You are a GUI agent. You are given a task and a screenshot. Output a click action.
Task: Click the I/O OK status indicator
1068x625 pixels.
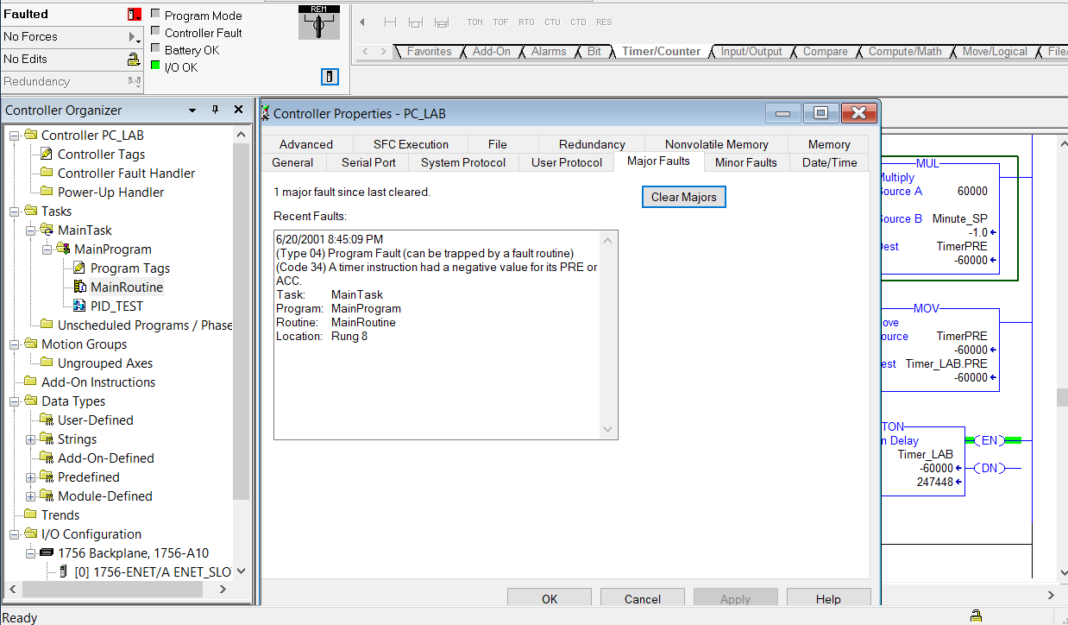pos(155,67)
